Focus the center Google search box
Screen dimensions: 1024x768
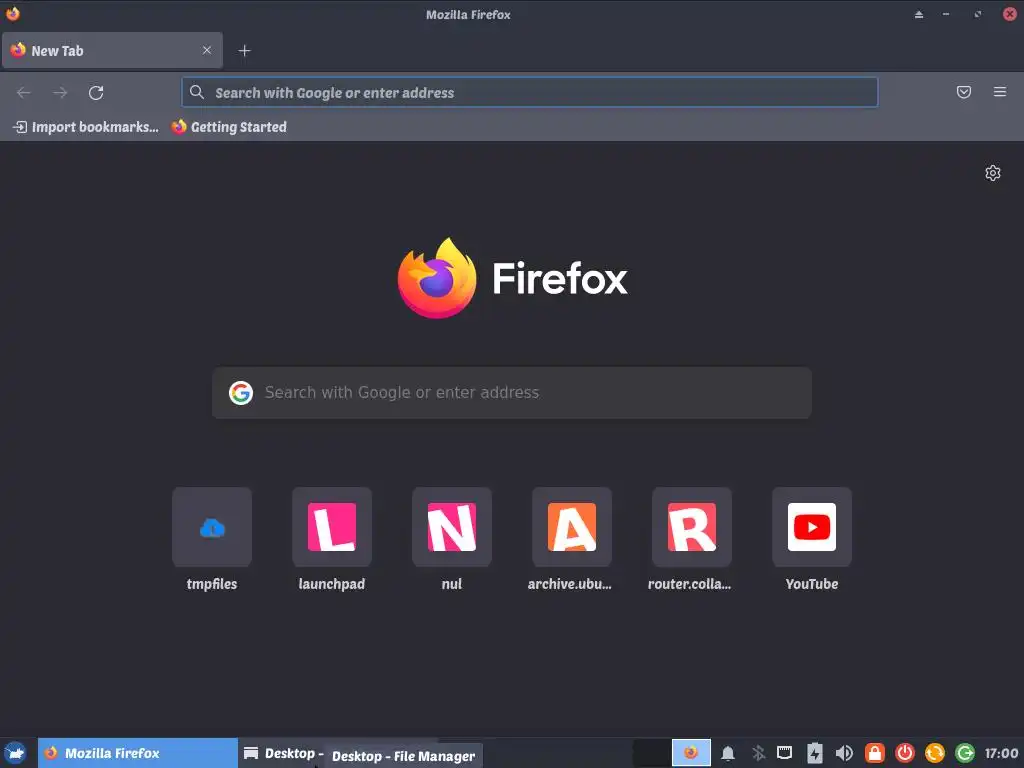512,392
